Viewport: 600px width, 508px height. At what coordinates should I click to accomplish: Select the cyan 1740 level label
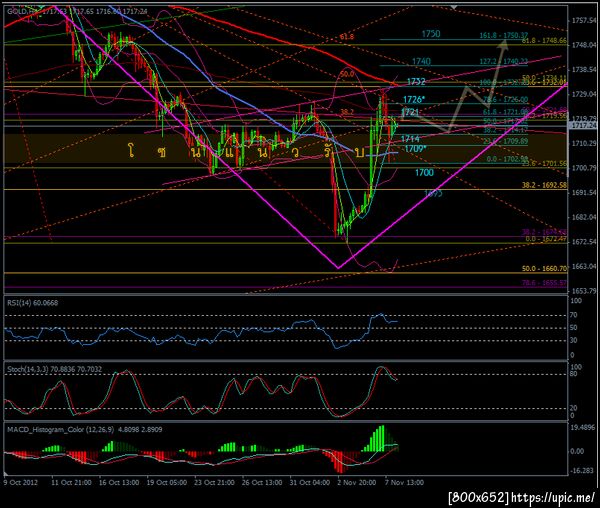[421, 61]
